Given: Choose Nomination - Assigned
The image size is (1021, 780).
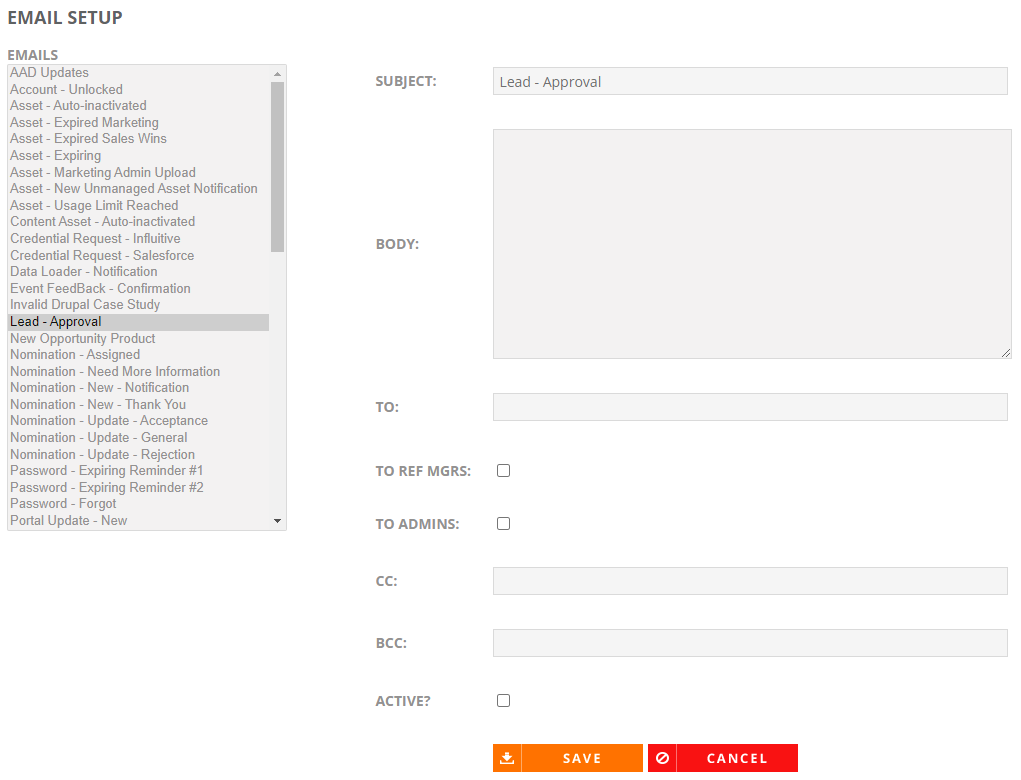Looking at the screenshot, I should (x=139, y=355).
